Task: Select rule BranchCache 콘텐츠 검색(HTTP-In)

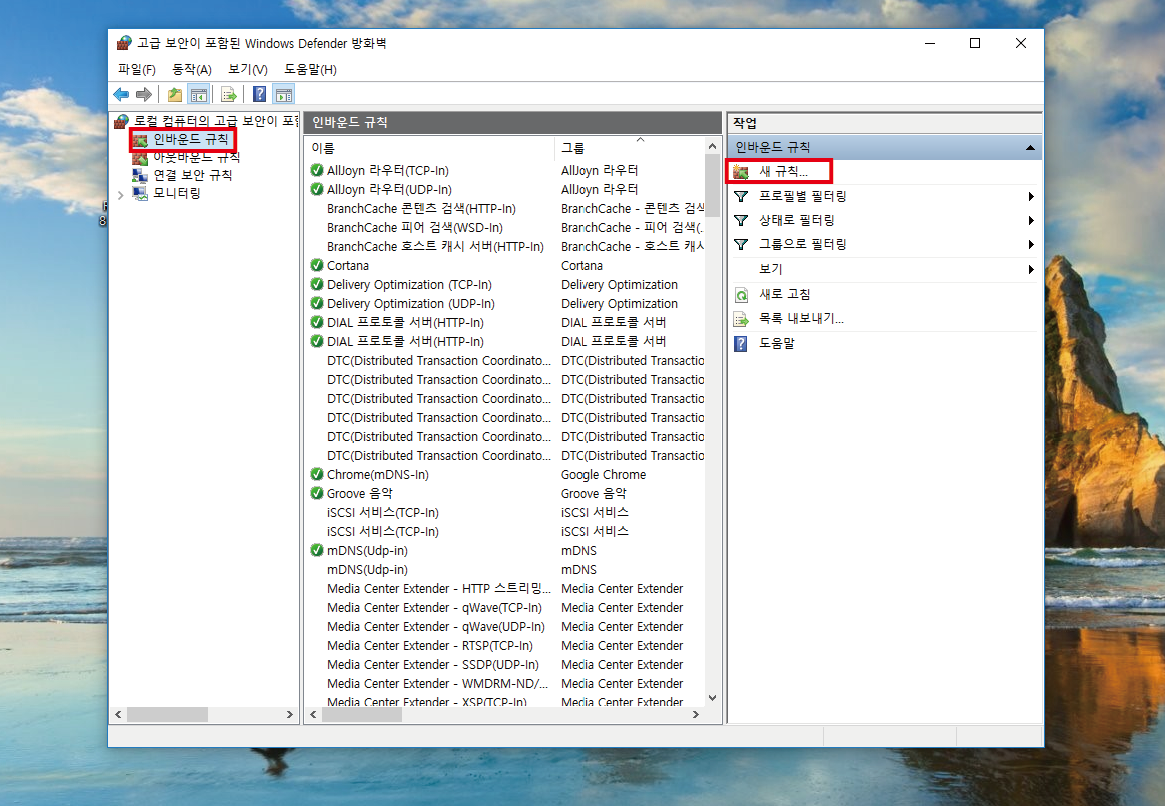Action: pyautogui.click(x=421, y=209)
